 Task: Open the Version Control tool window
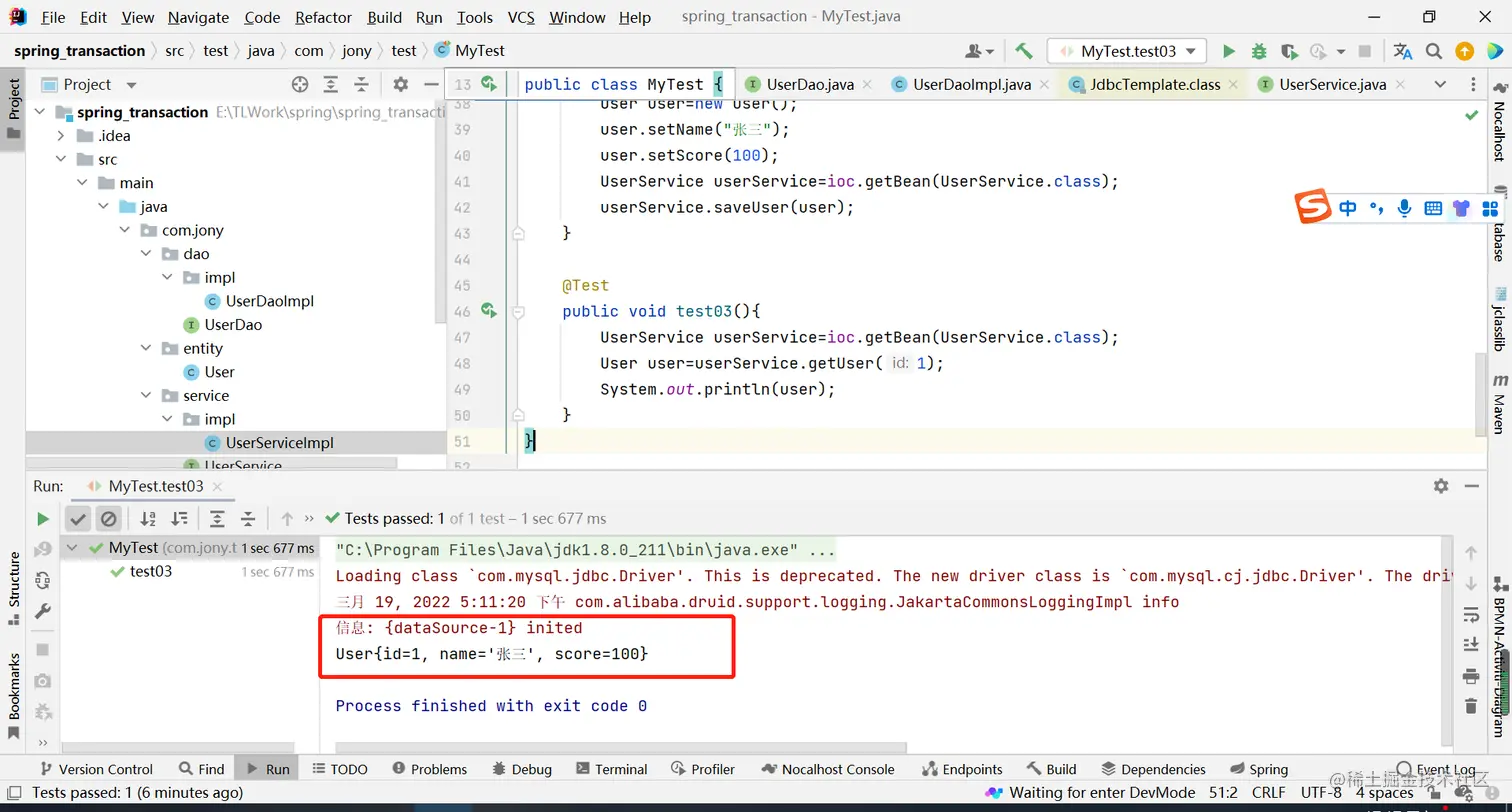click(96, 769)
